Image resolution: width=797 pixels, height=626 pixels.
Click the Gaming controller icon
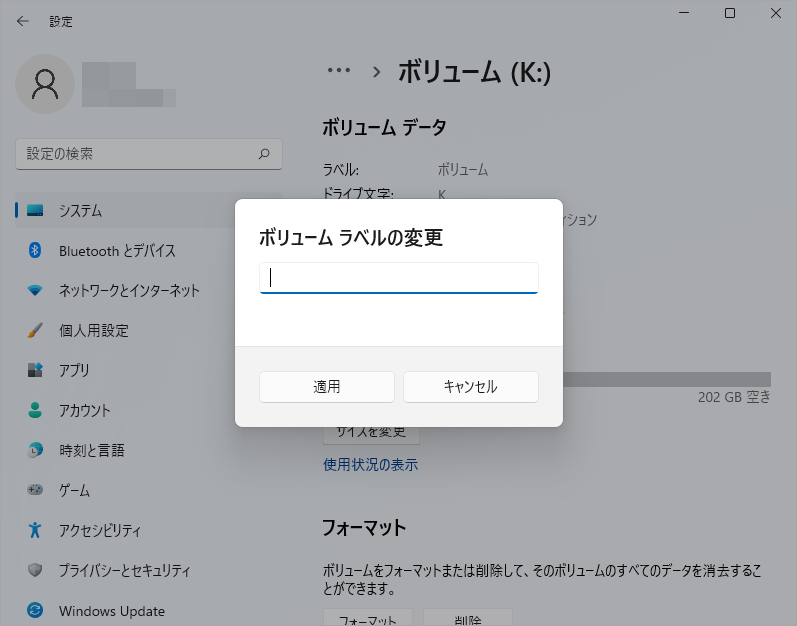(35, 490)
